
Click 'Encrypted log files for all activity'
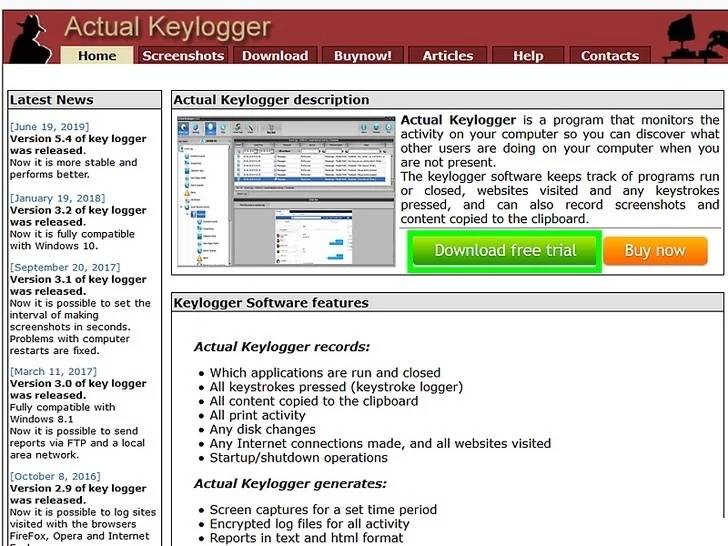tap(310, 524)
